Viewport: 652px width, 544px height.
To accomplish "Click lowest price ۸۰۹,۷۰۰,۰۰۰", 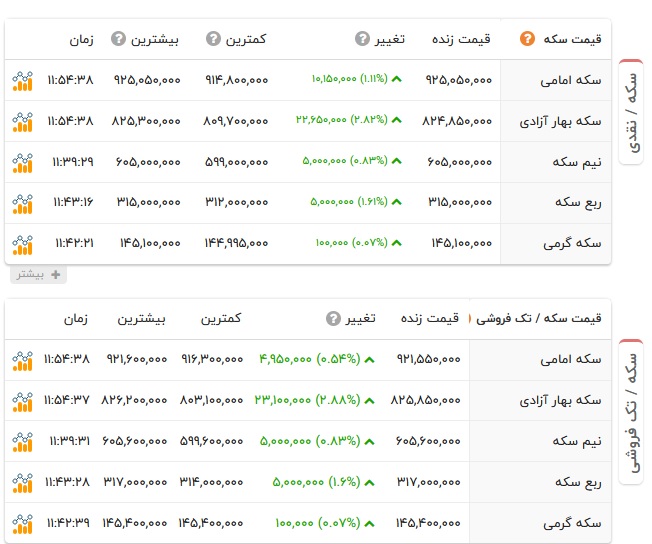I will pos(236,121).
